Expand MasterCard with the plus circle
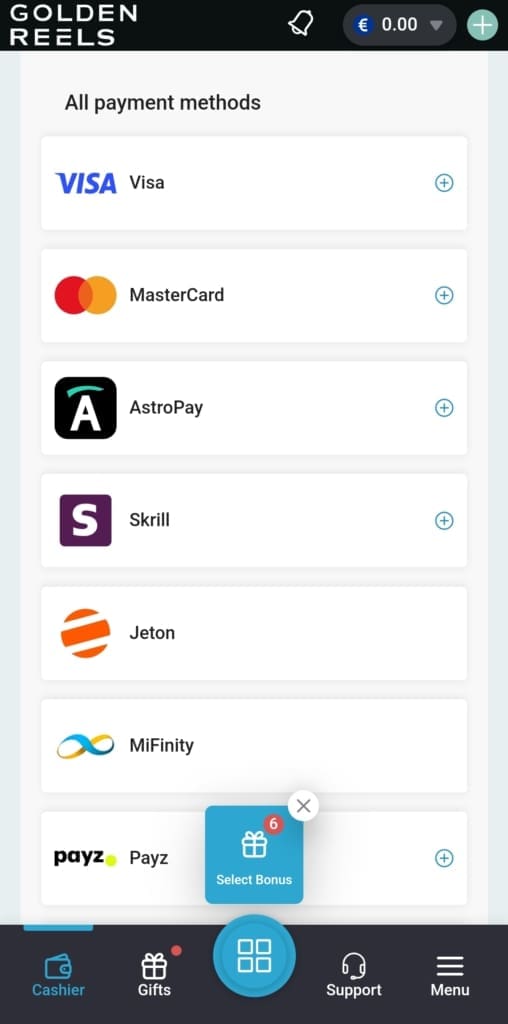Screen dimensions: 508x1024 pyautogui.click(x=444, y=295)
